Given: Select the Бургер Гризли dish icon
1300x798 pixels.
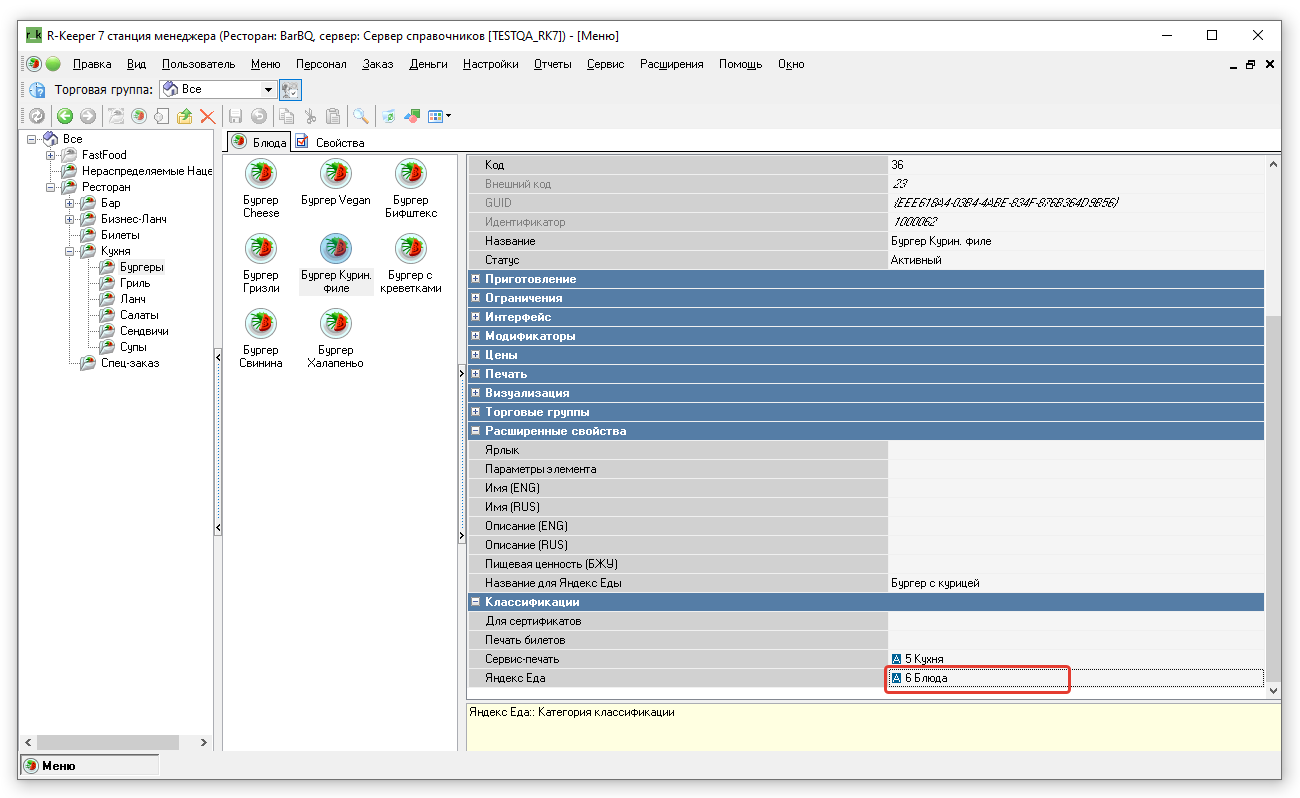Looking at the screenshot, I should (x=261, y=249).
